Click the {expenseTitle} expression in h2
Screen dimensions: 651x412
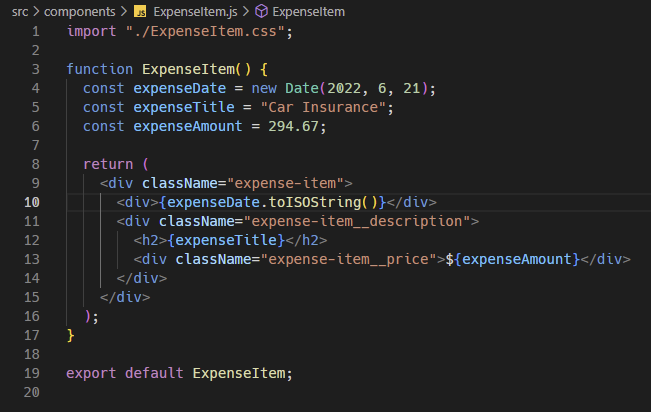point(226,240)
